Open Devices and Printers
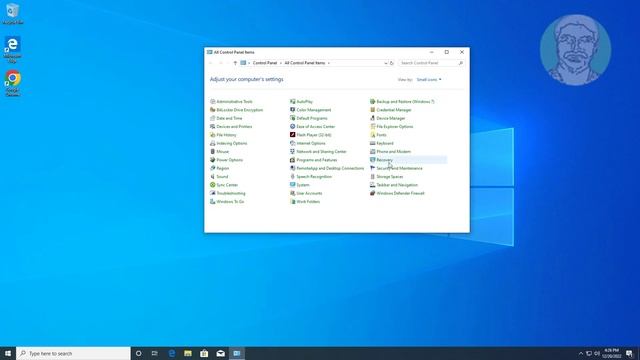The width and height of the screenshot is (640, 360). click(231, 127)
